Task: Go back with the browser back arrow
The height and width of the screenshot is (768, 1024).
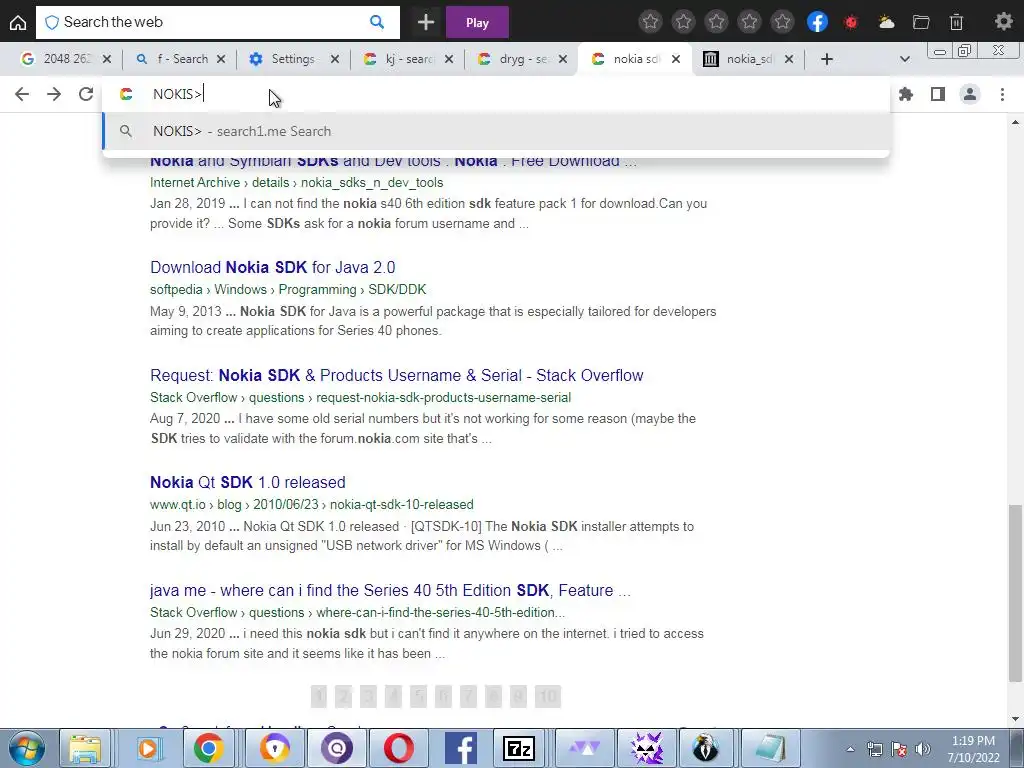Action: [x=22, y=94]
